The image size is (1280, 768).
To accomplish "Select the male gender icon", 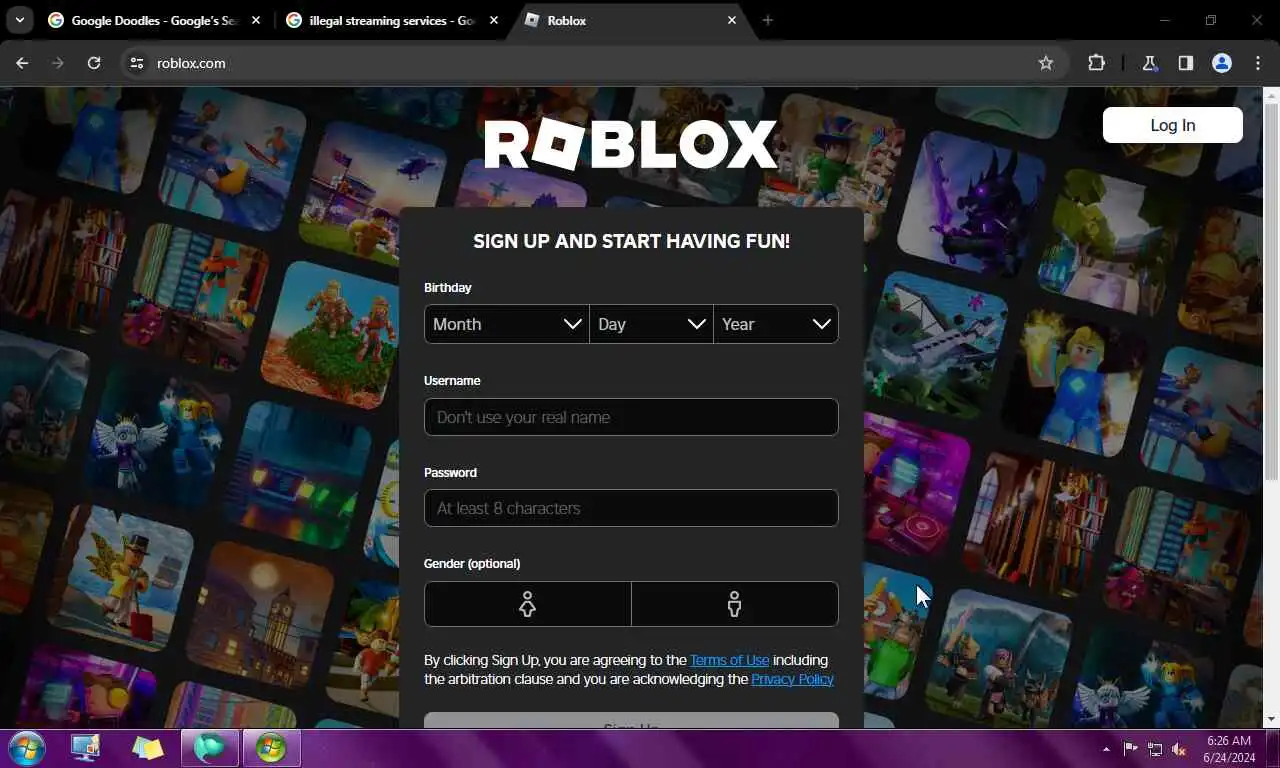I will point(735,604).
